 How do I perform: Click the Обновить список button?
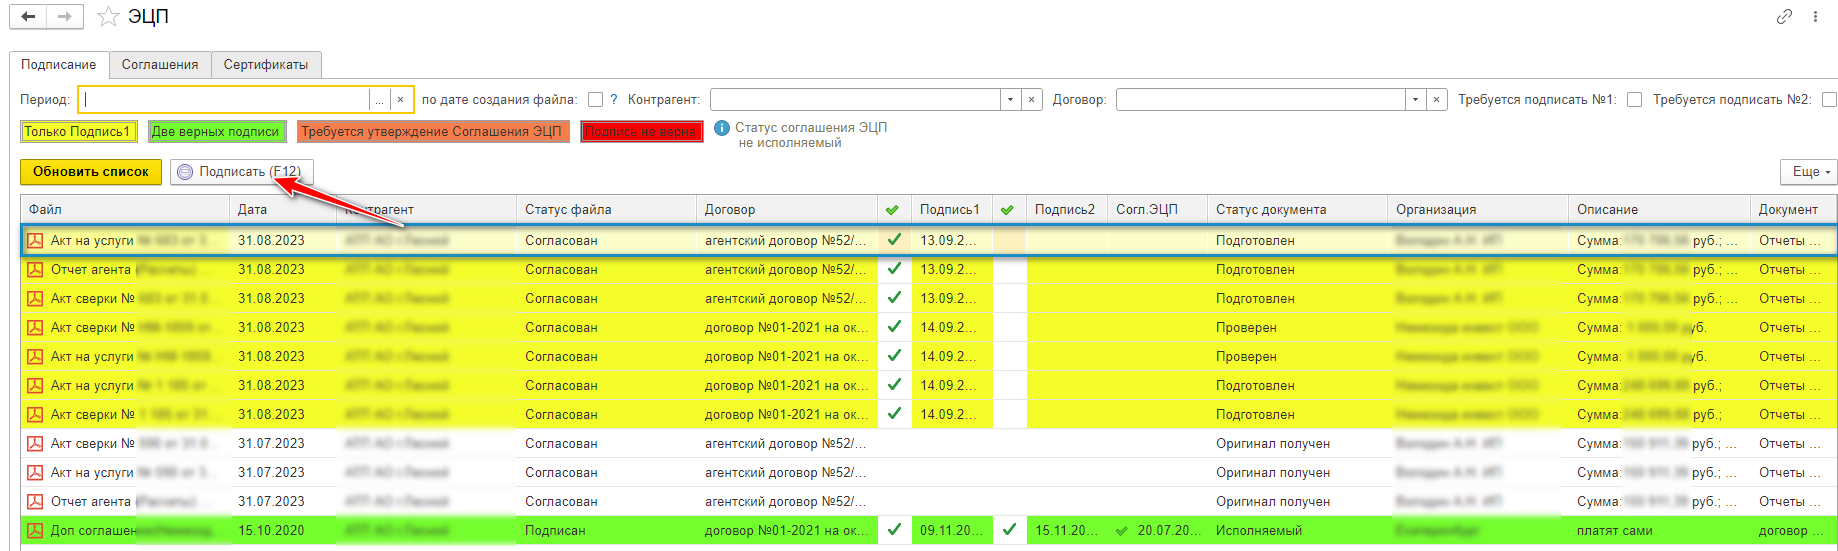(x=91, y=172)
